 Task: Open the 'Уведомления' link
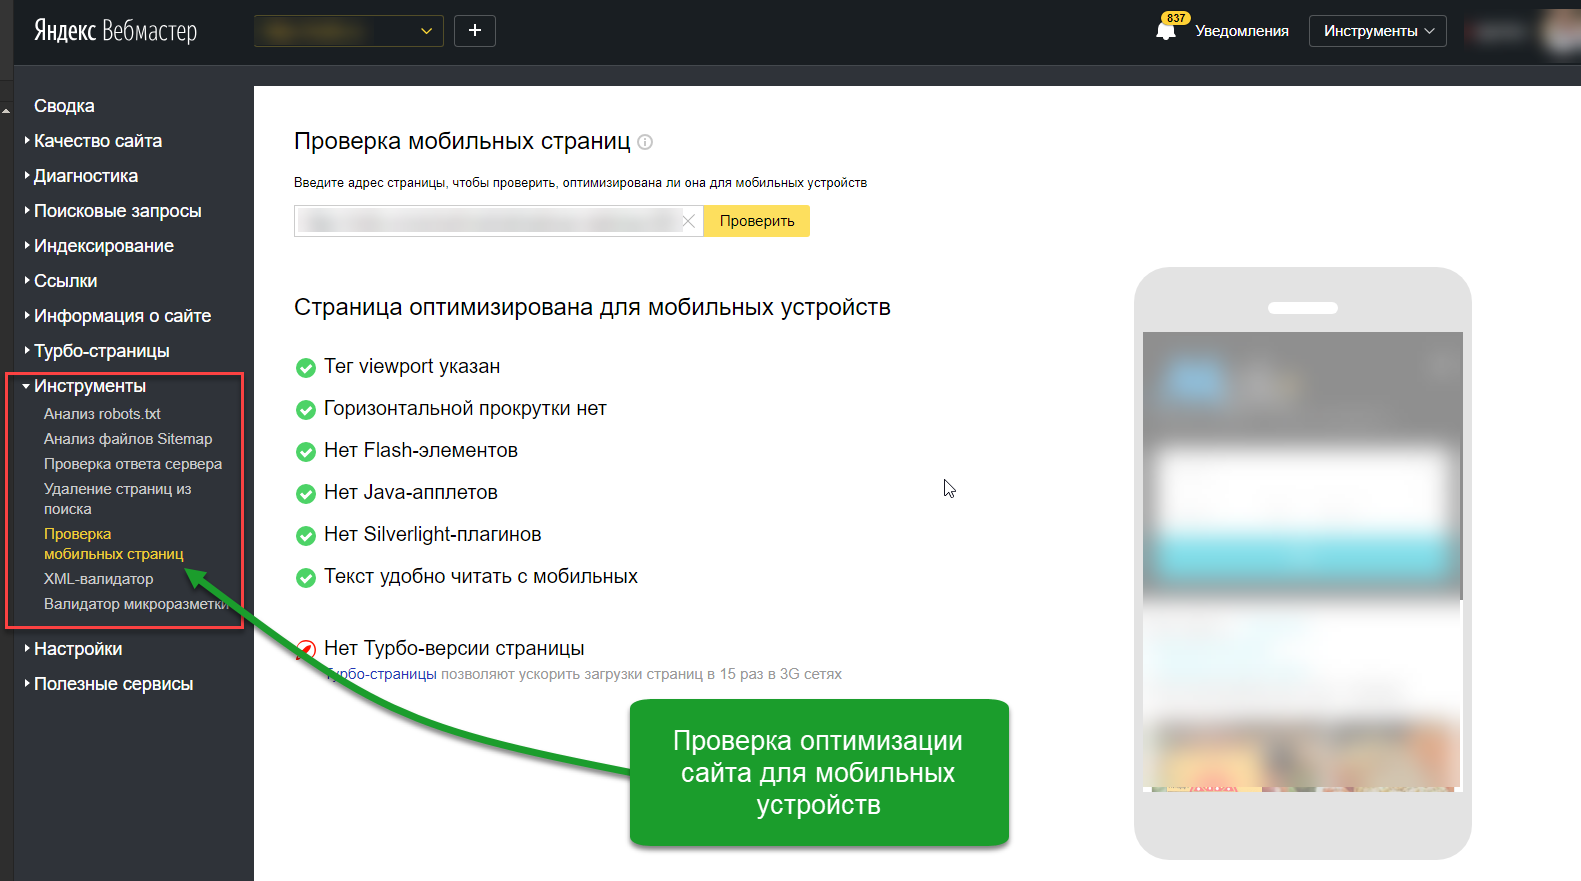[x=1242, y=31]
